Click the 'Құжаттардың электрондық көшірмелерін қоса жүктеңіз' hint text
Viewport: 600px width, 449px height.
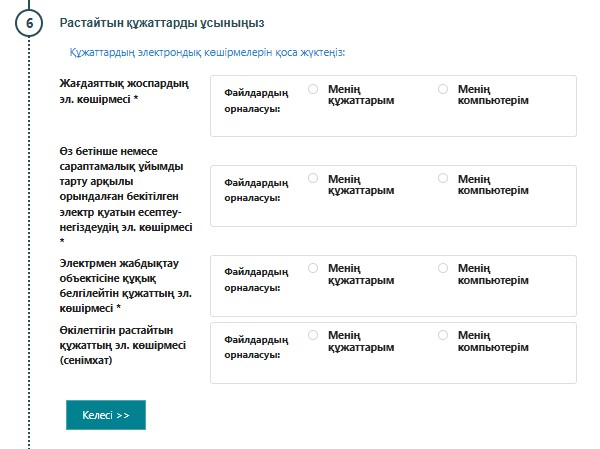pyautogui.click(x=214, y=52)
